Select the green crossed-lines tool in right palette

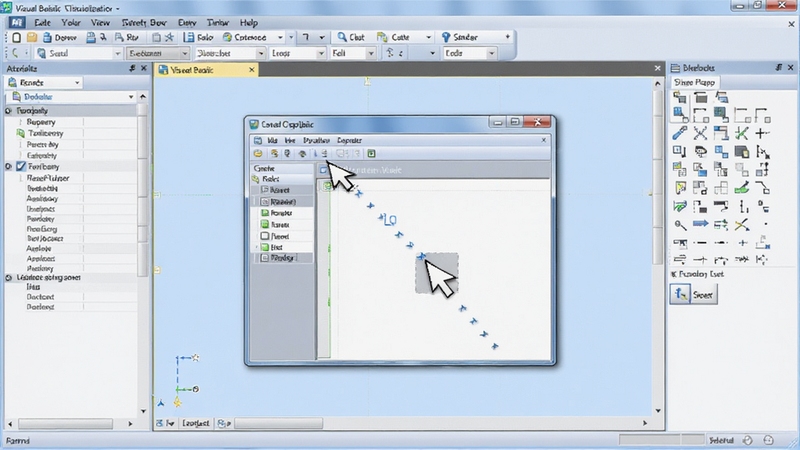click(x=742, y=133)
